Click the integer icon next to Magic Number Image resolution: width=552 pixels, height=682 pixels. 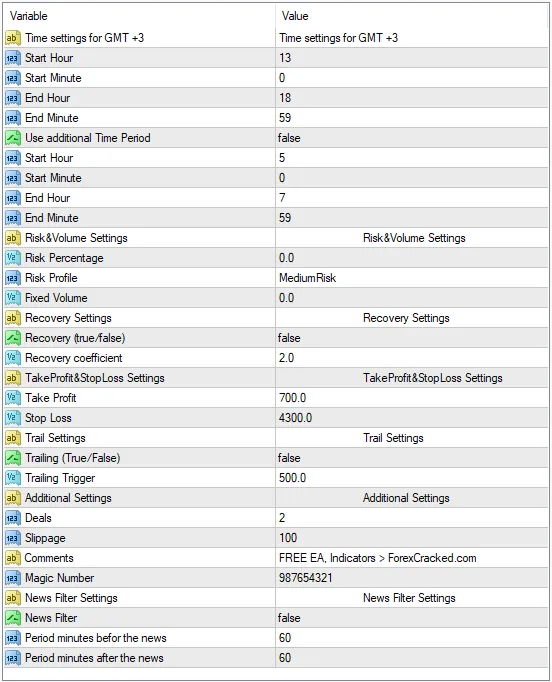[x=13, y=578]
